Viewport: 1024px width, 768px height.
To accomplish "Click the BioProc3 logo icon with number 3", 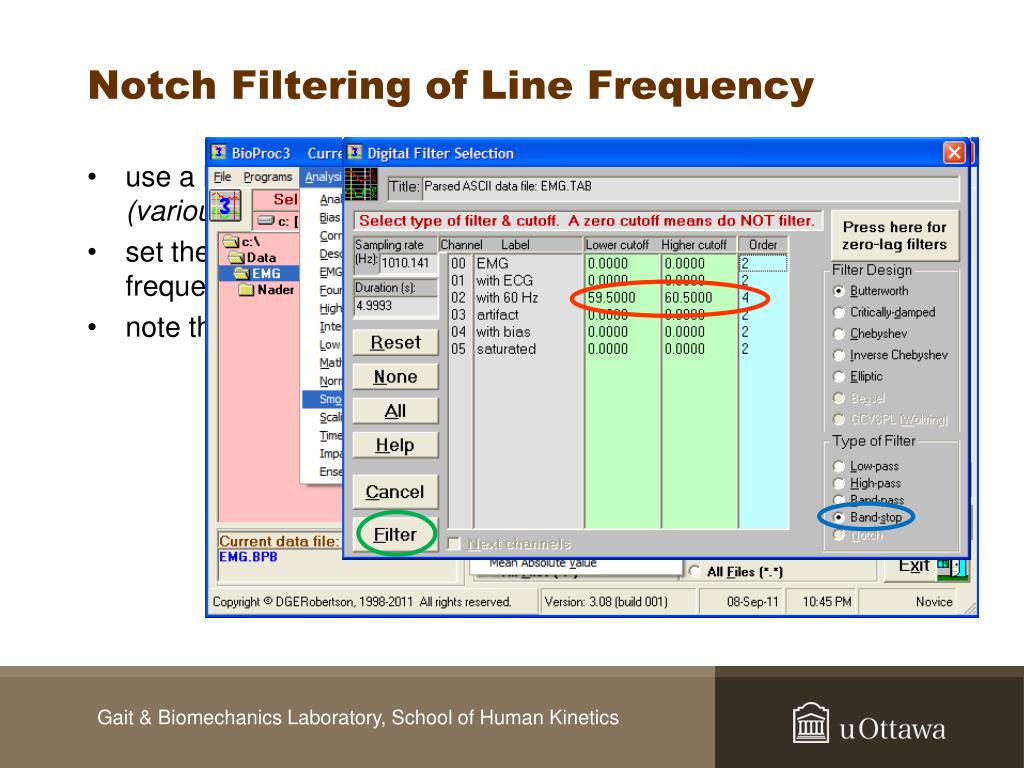I will (225, 205).
